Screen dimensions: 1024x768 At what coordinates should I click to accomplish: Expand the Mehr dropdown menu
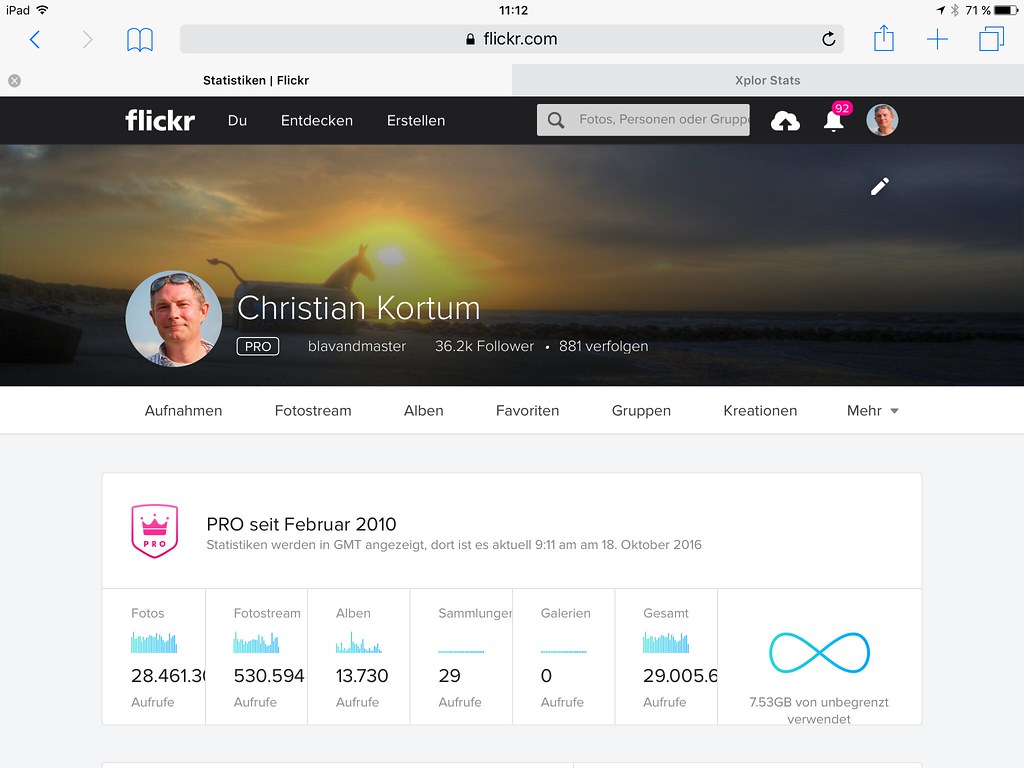click(x=872, y=411)
